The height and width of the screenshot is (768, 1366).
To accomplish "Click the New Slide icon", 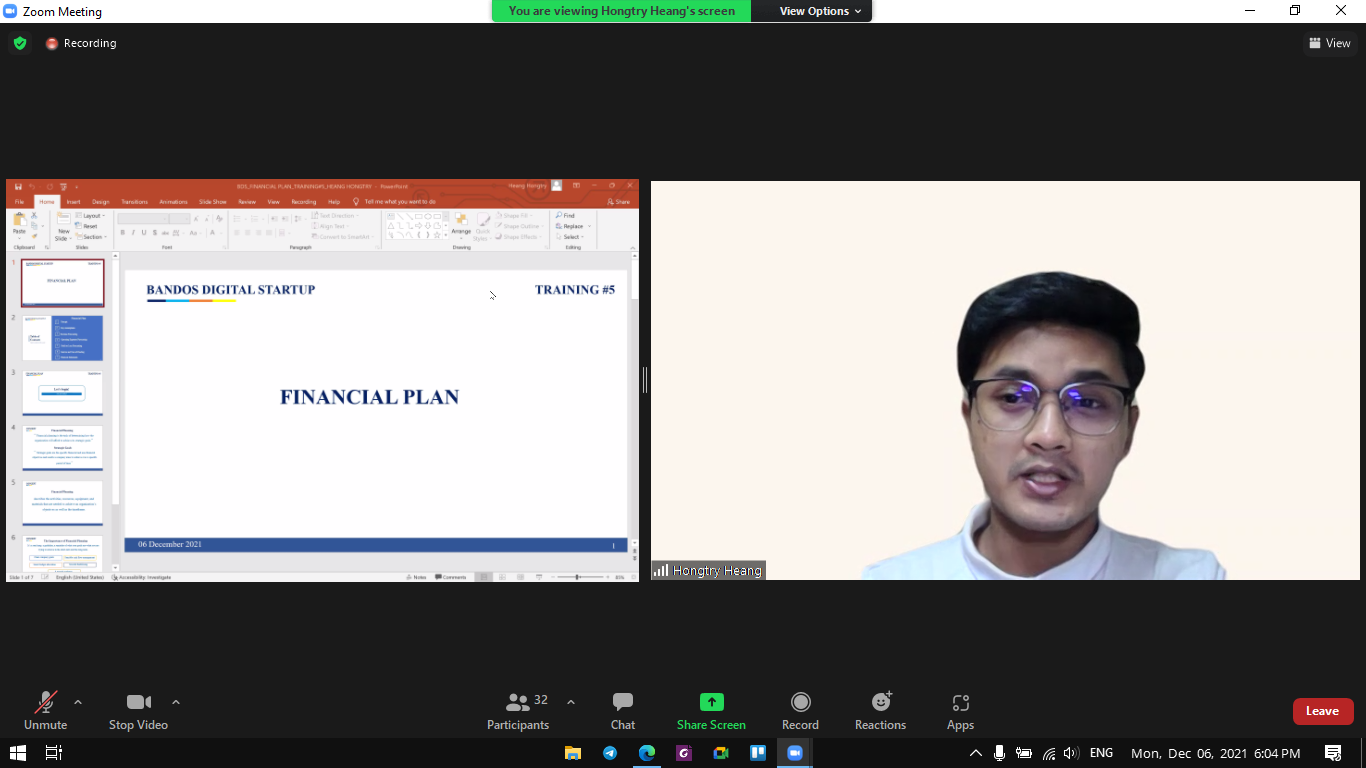I will pyautogui.click(x=63, y=219).
